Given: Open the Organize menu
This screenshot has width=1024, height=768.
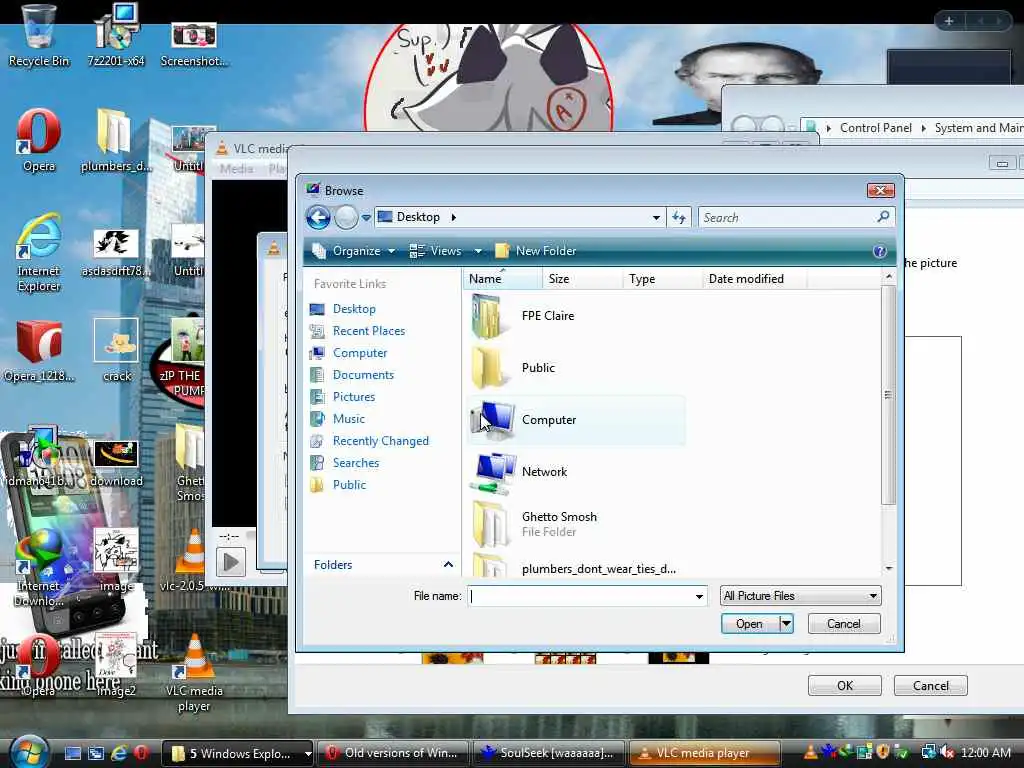Looking at the screenshot, I should (x=354, y=251).
